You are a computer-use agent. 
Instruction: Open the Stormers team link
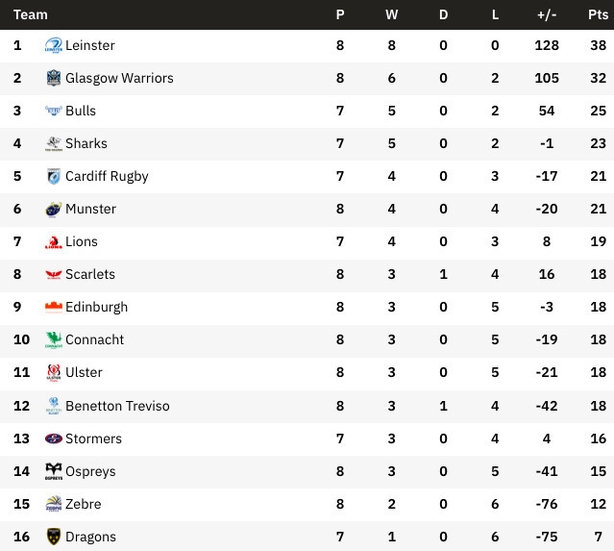click(x=94, y=439)
